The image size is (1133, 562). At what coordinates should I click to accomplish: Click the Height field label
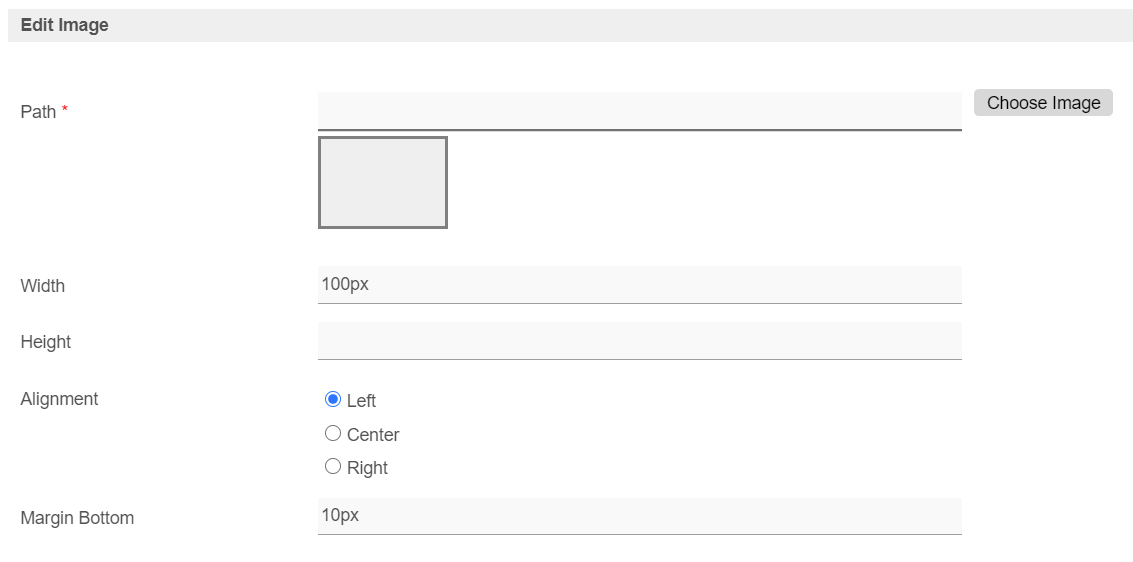[46, 342]
